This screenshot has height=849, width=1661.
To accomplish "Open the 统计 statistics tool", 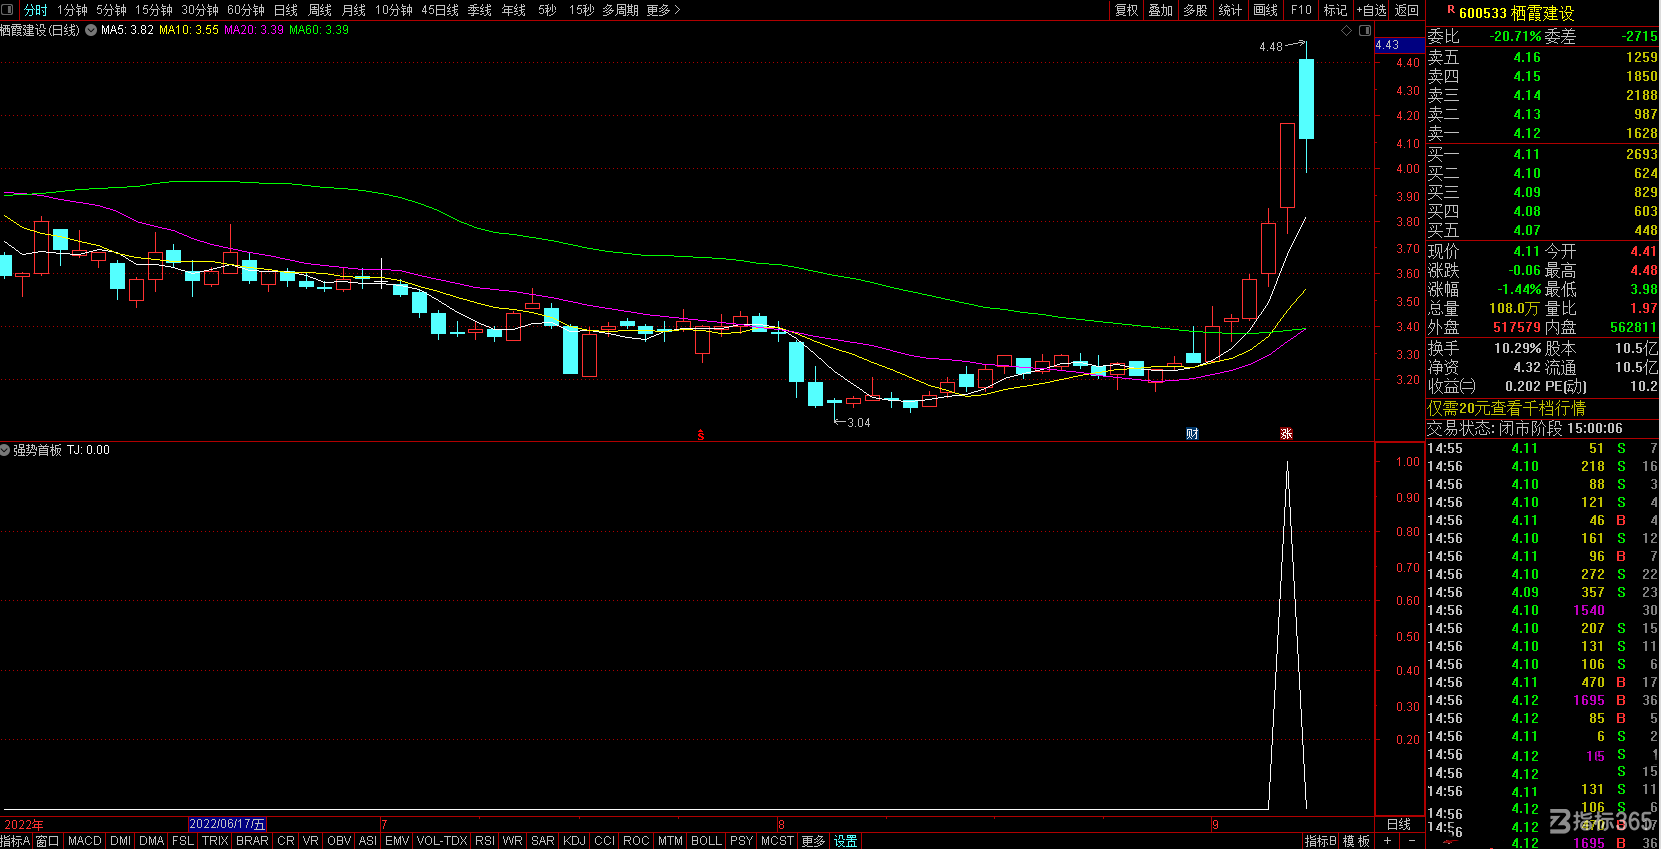I will 1230,10.
